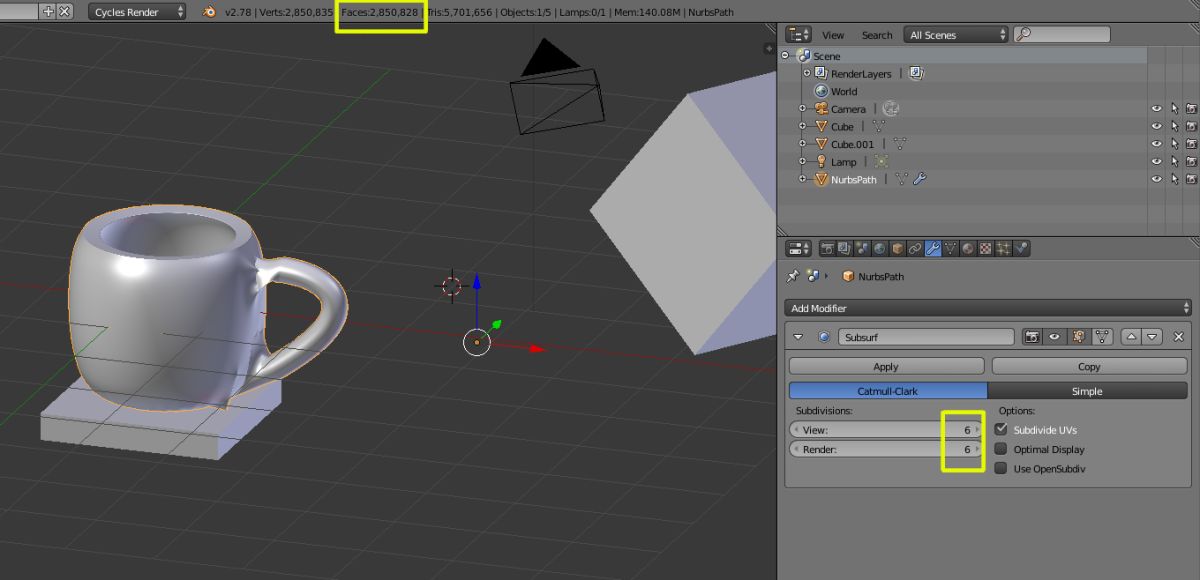Click the mesh data icon beside Cube in outliner

(x=879, y=127)
